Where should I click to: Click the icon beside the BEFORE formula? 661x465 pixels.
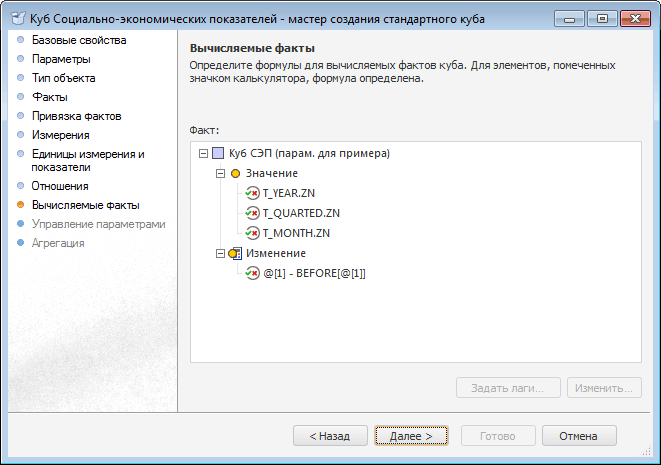(x=252, y=273)
